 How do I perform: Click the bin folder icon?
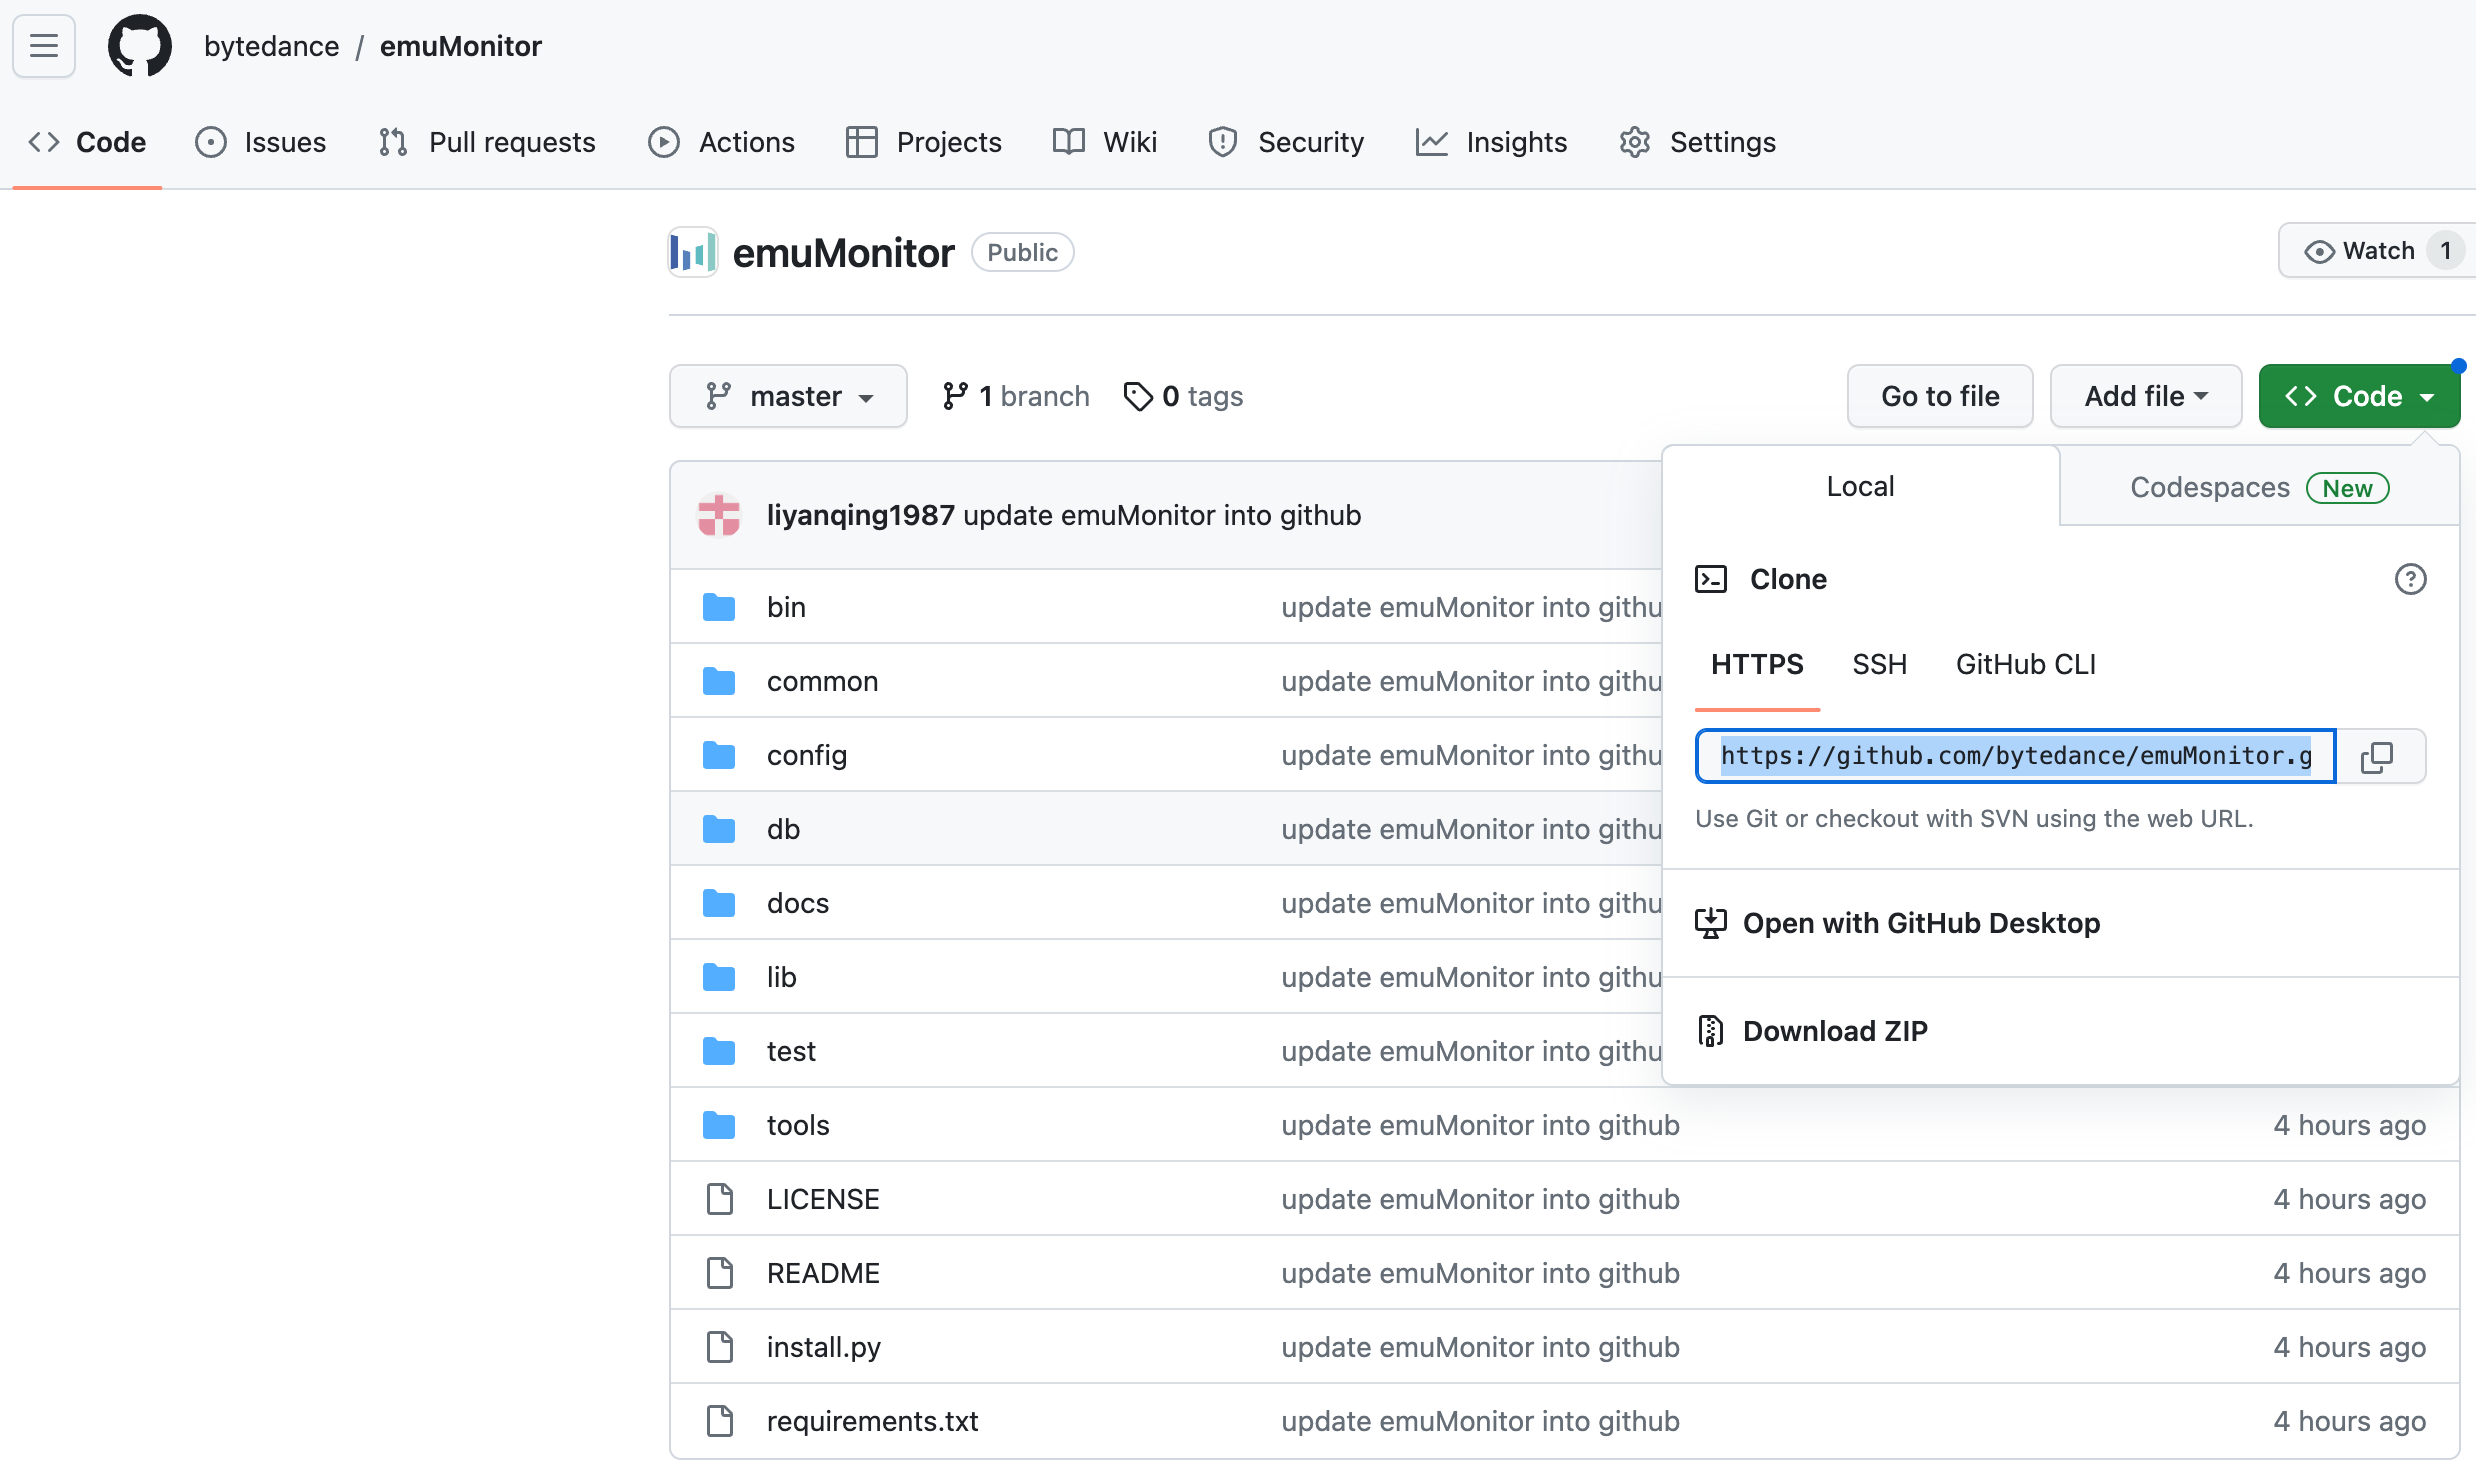point(719,607)
